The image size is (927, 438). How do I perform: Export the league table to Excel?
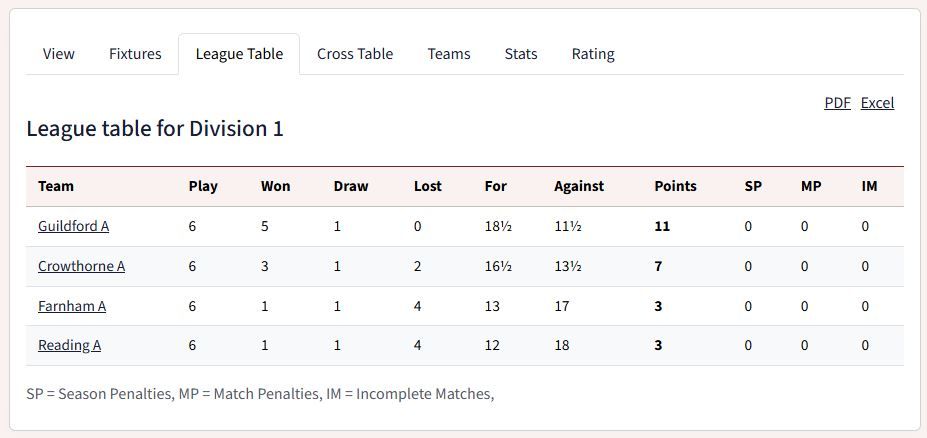[x=877, y=103]
